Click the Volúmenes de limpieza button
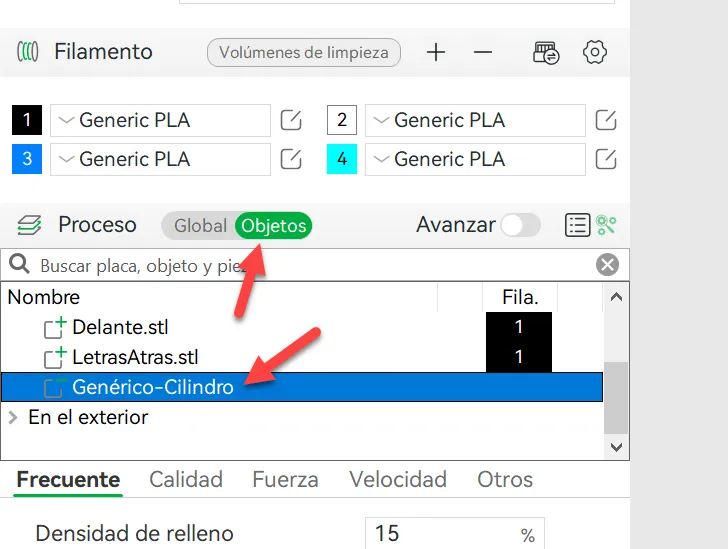The height and width of the screenshot is (549, 728). tap(304, 52)
